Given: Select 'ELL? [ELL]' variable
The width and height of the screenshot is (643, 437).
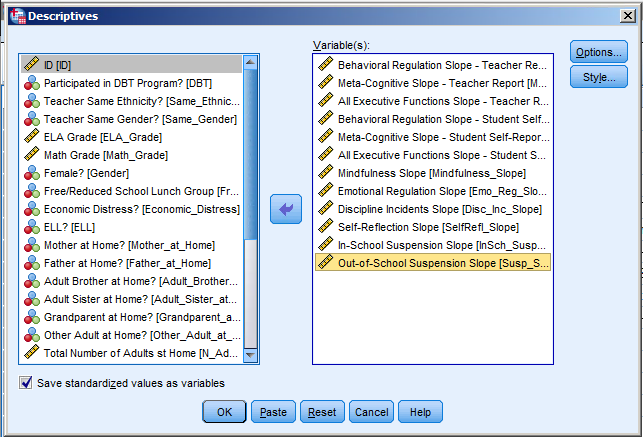Looking at the screenshot, I should (132, 227).
